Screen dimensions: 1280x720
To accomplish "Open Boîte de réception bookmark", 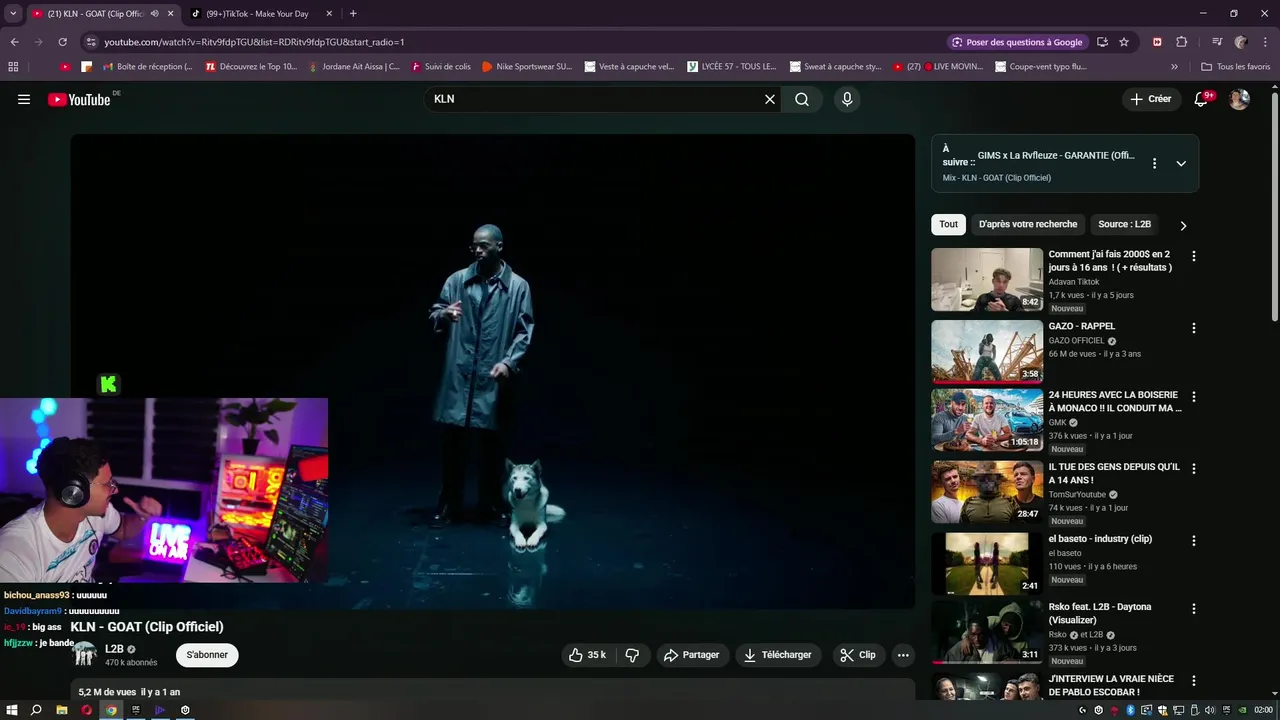I will (146, 67).
